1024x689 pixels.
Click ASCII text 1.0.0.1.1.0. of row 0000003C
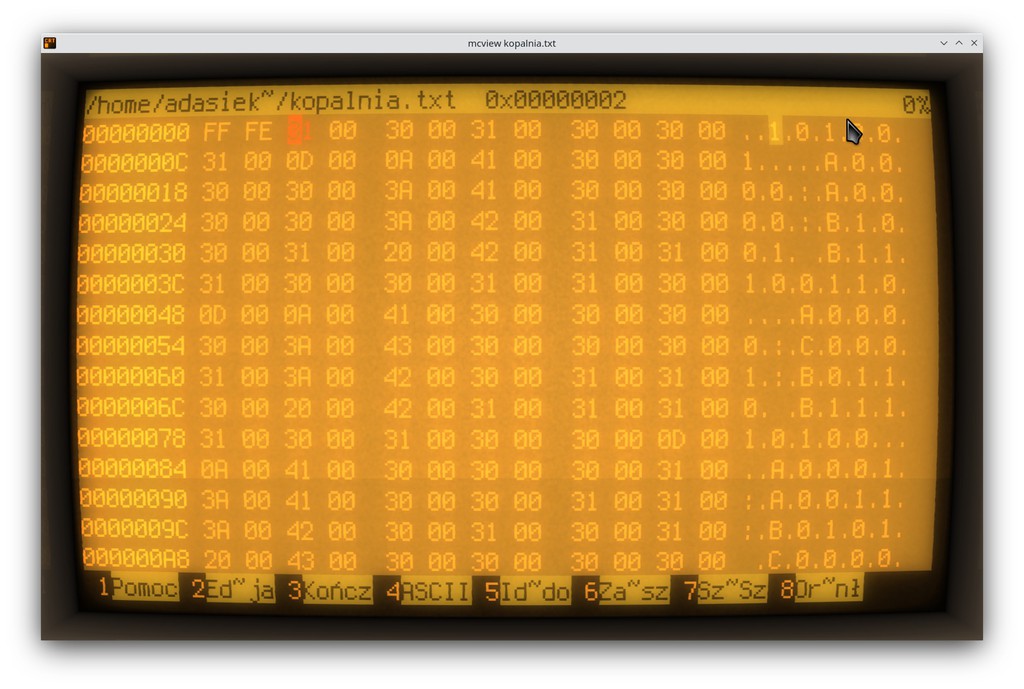point(824,284)
